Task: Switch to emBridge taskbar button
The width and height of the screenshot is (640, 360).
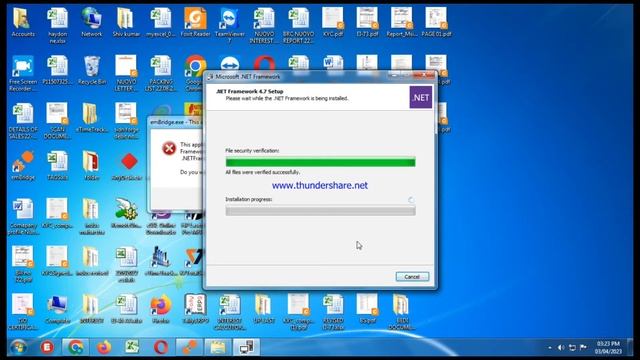Action: (189, 347)
